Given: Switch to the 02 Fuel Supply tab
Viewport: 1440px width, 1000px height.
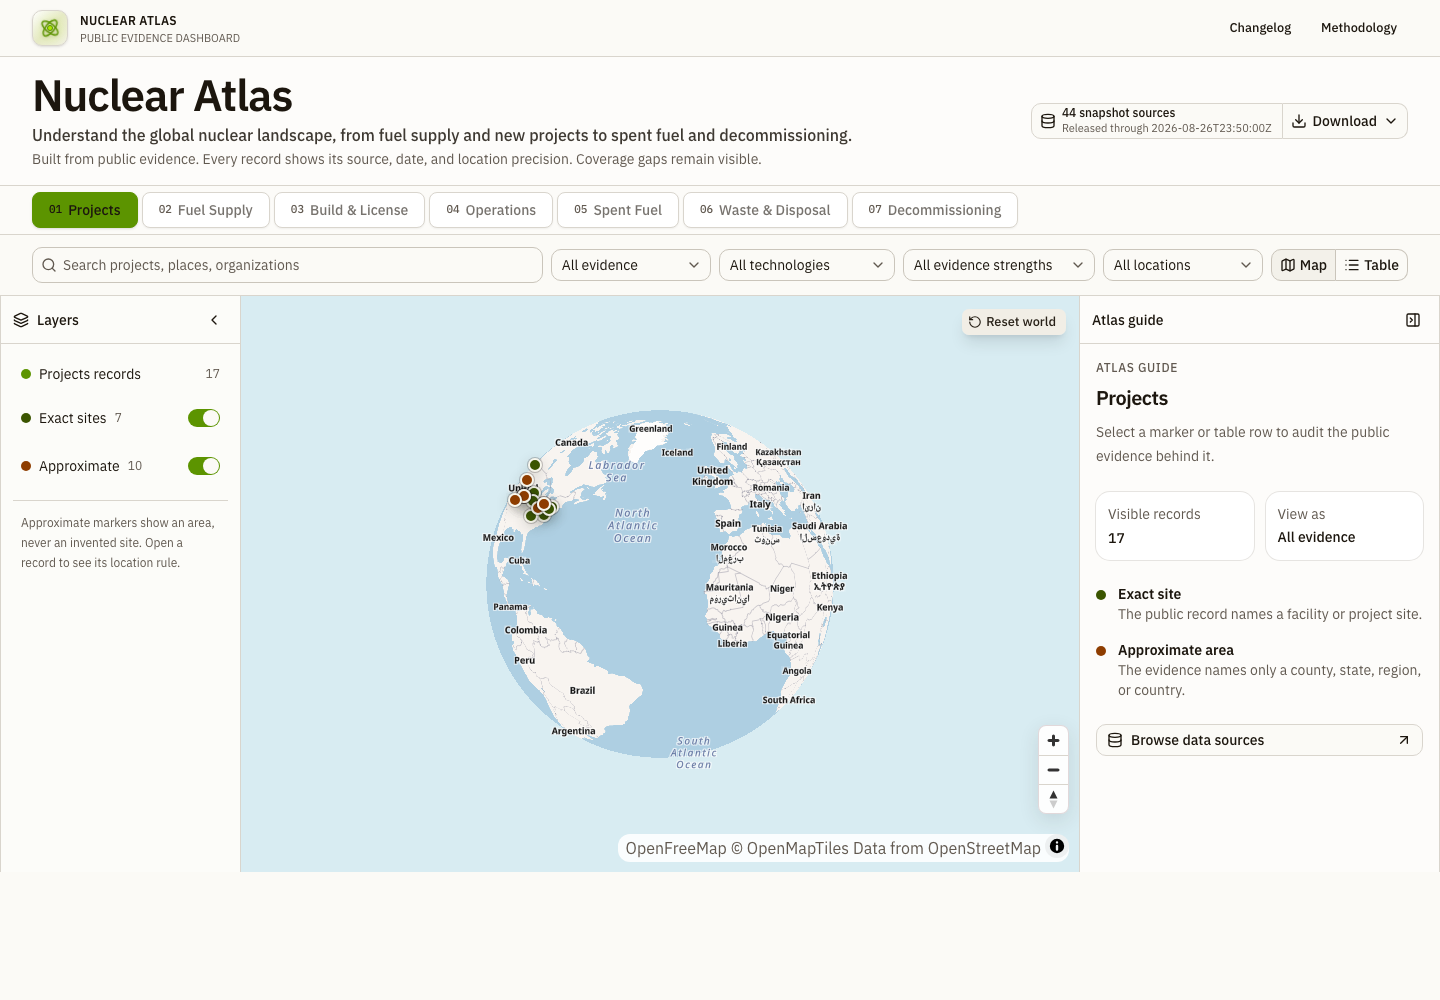Looking at the screenshot, I should click(x=206, y=210).
